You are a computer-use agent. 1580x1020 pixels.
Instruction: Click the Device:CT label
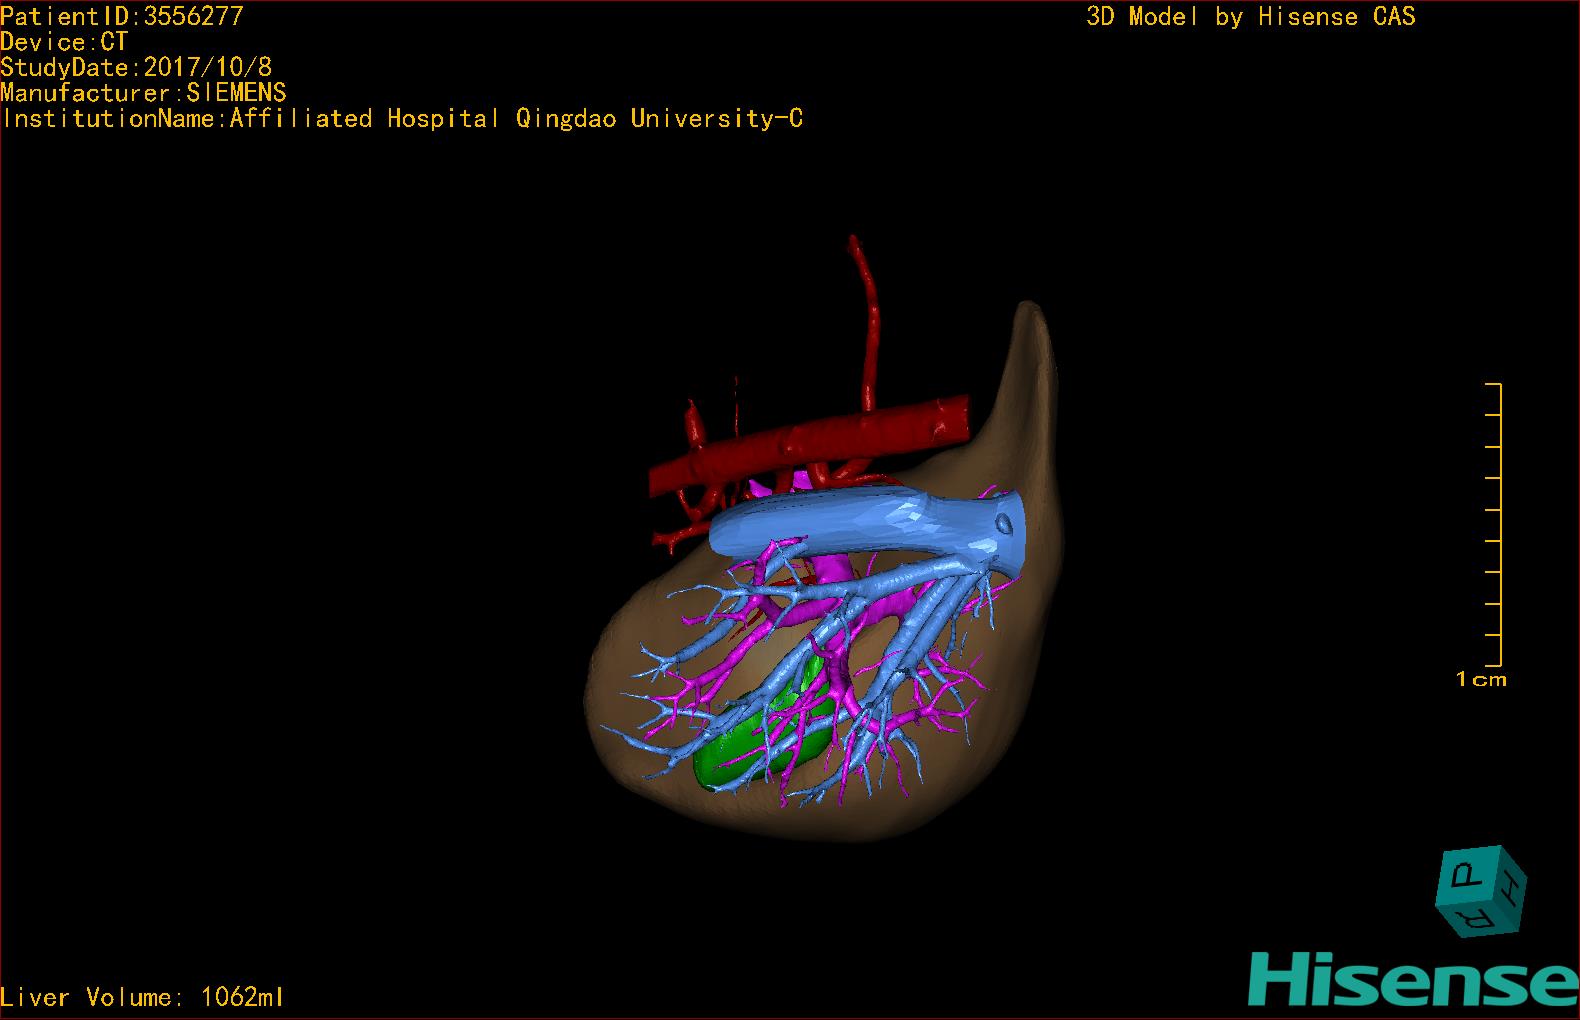[x=64, y=42]
